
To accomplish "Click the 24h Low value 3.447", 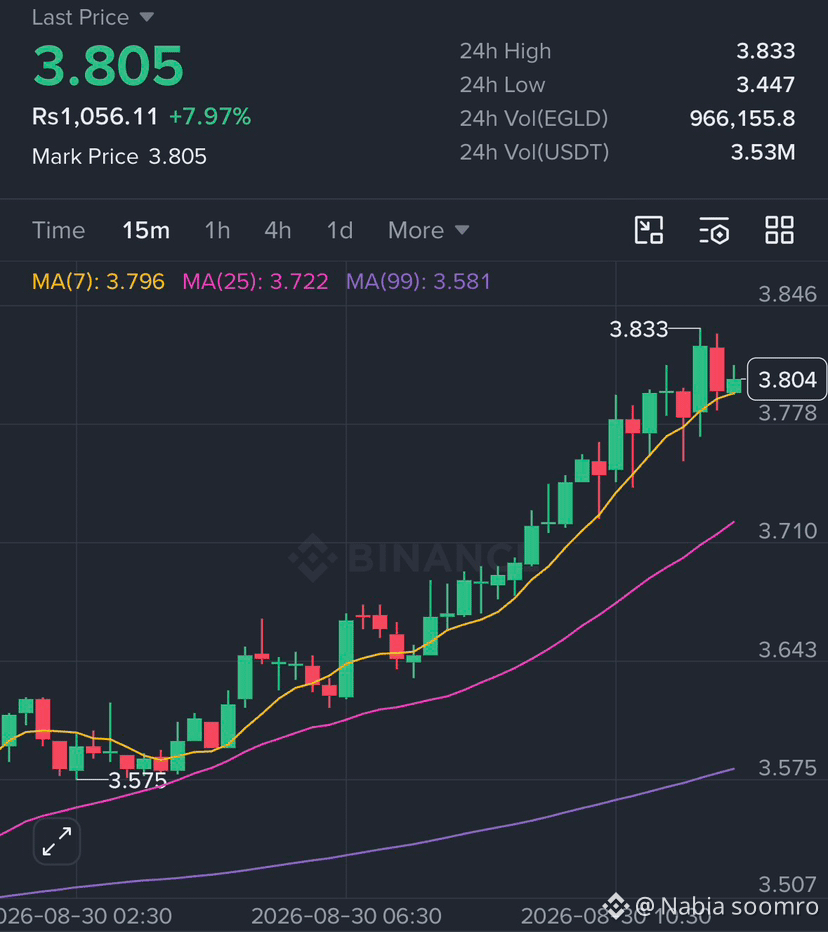I will coord(766,84).
